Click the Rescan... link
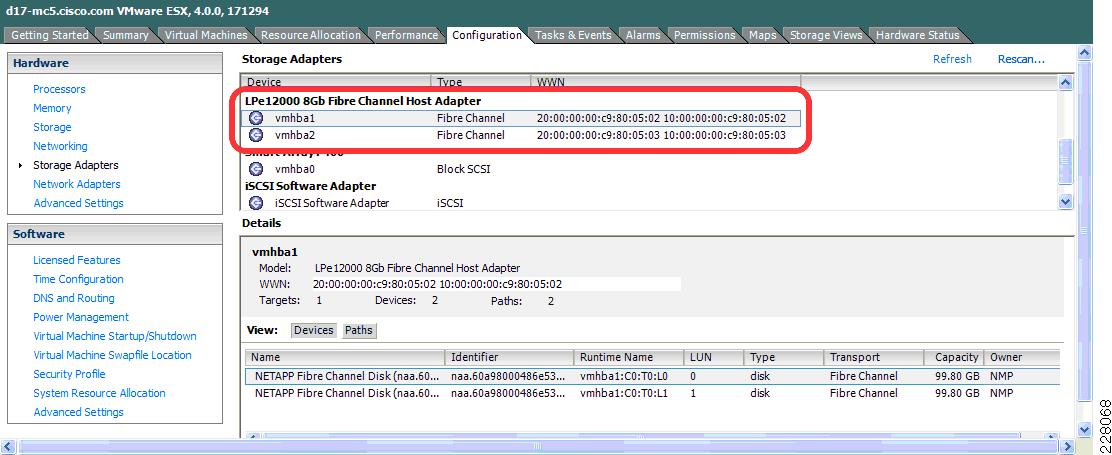 (x=1021, y=59)
